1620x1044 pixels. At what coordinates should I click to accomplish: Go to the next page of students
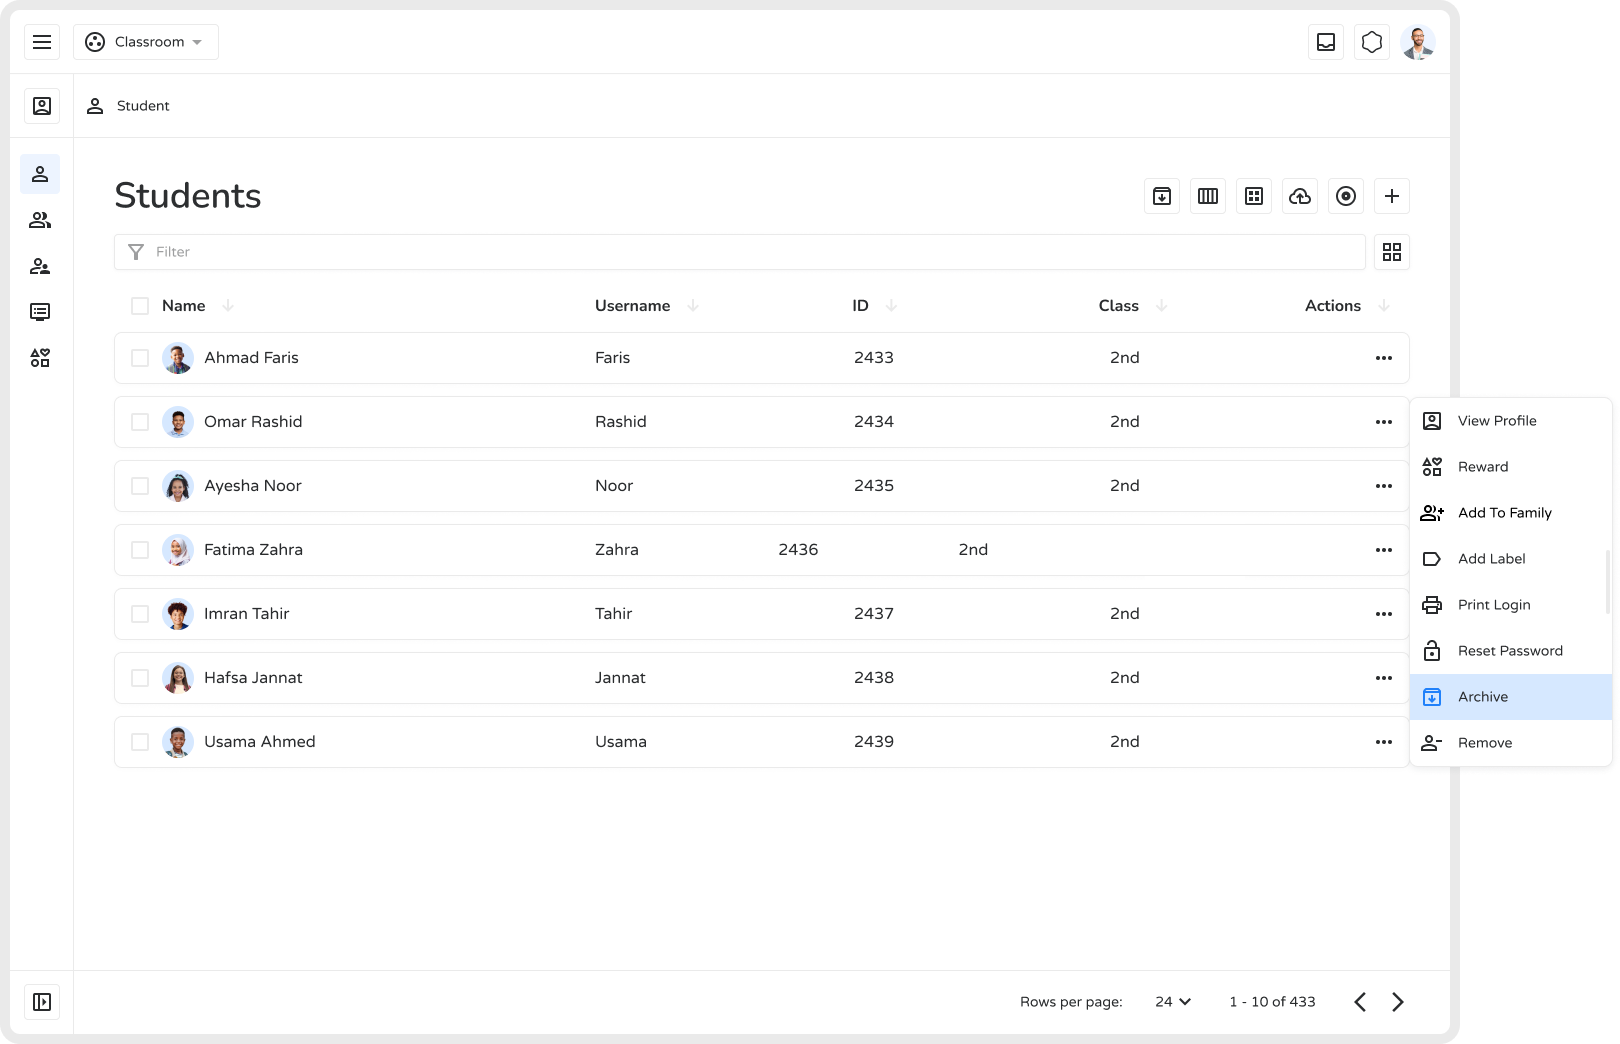1398,1001
